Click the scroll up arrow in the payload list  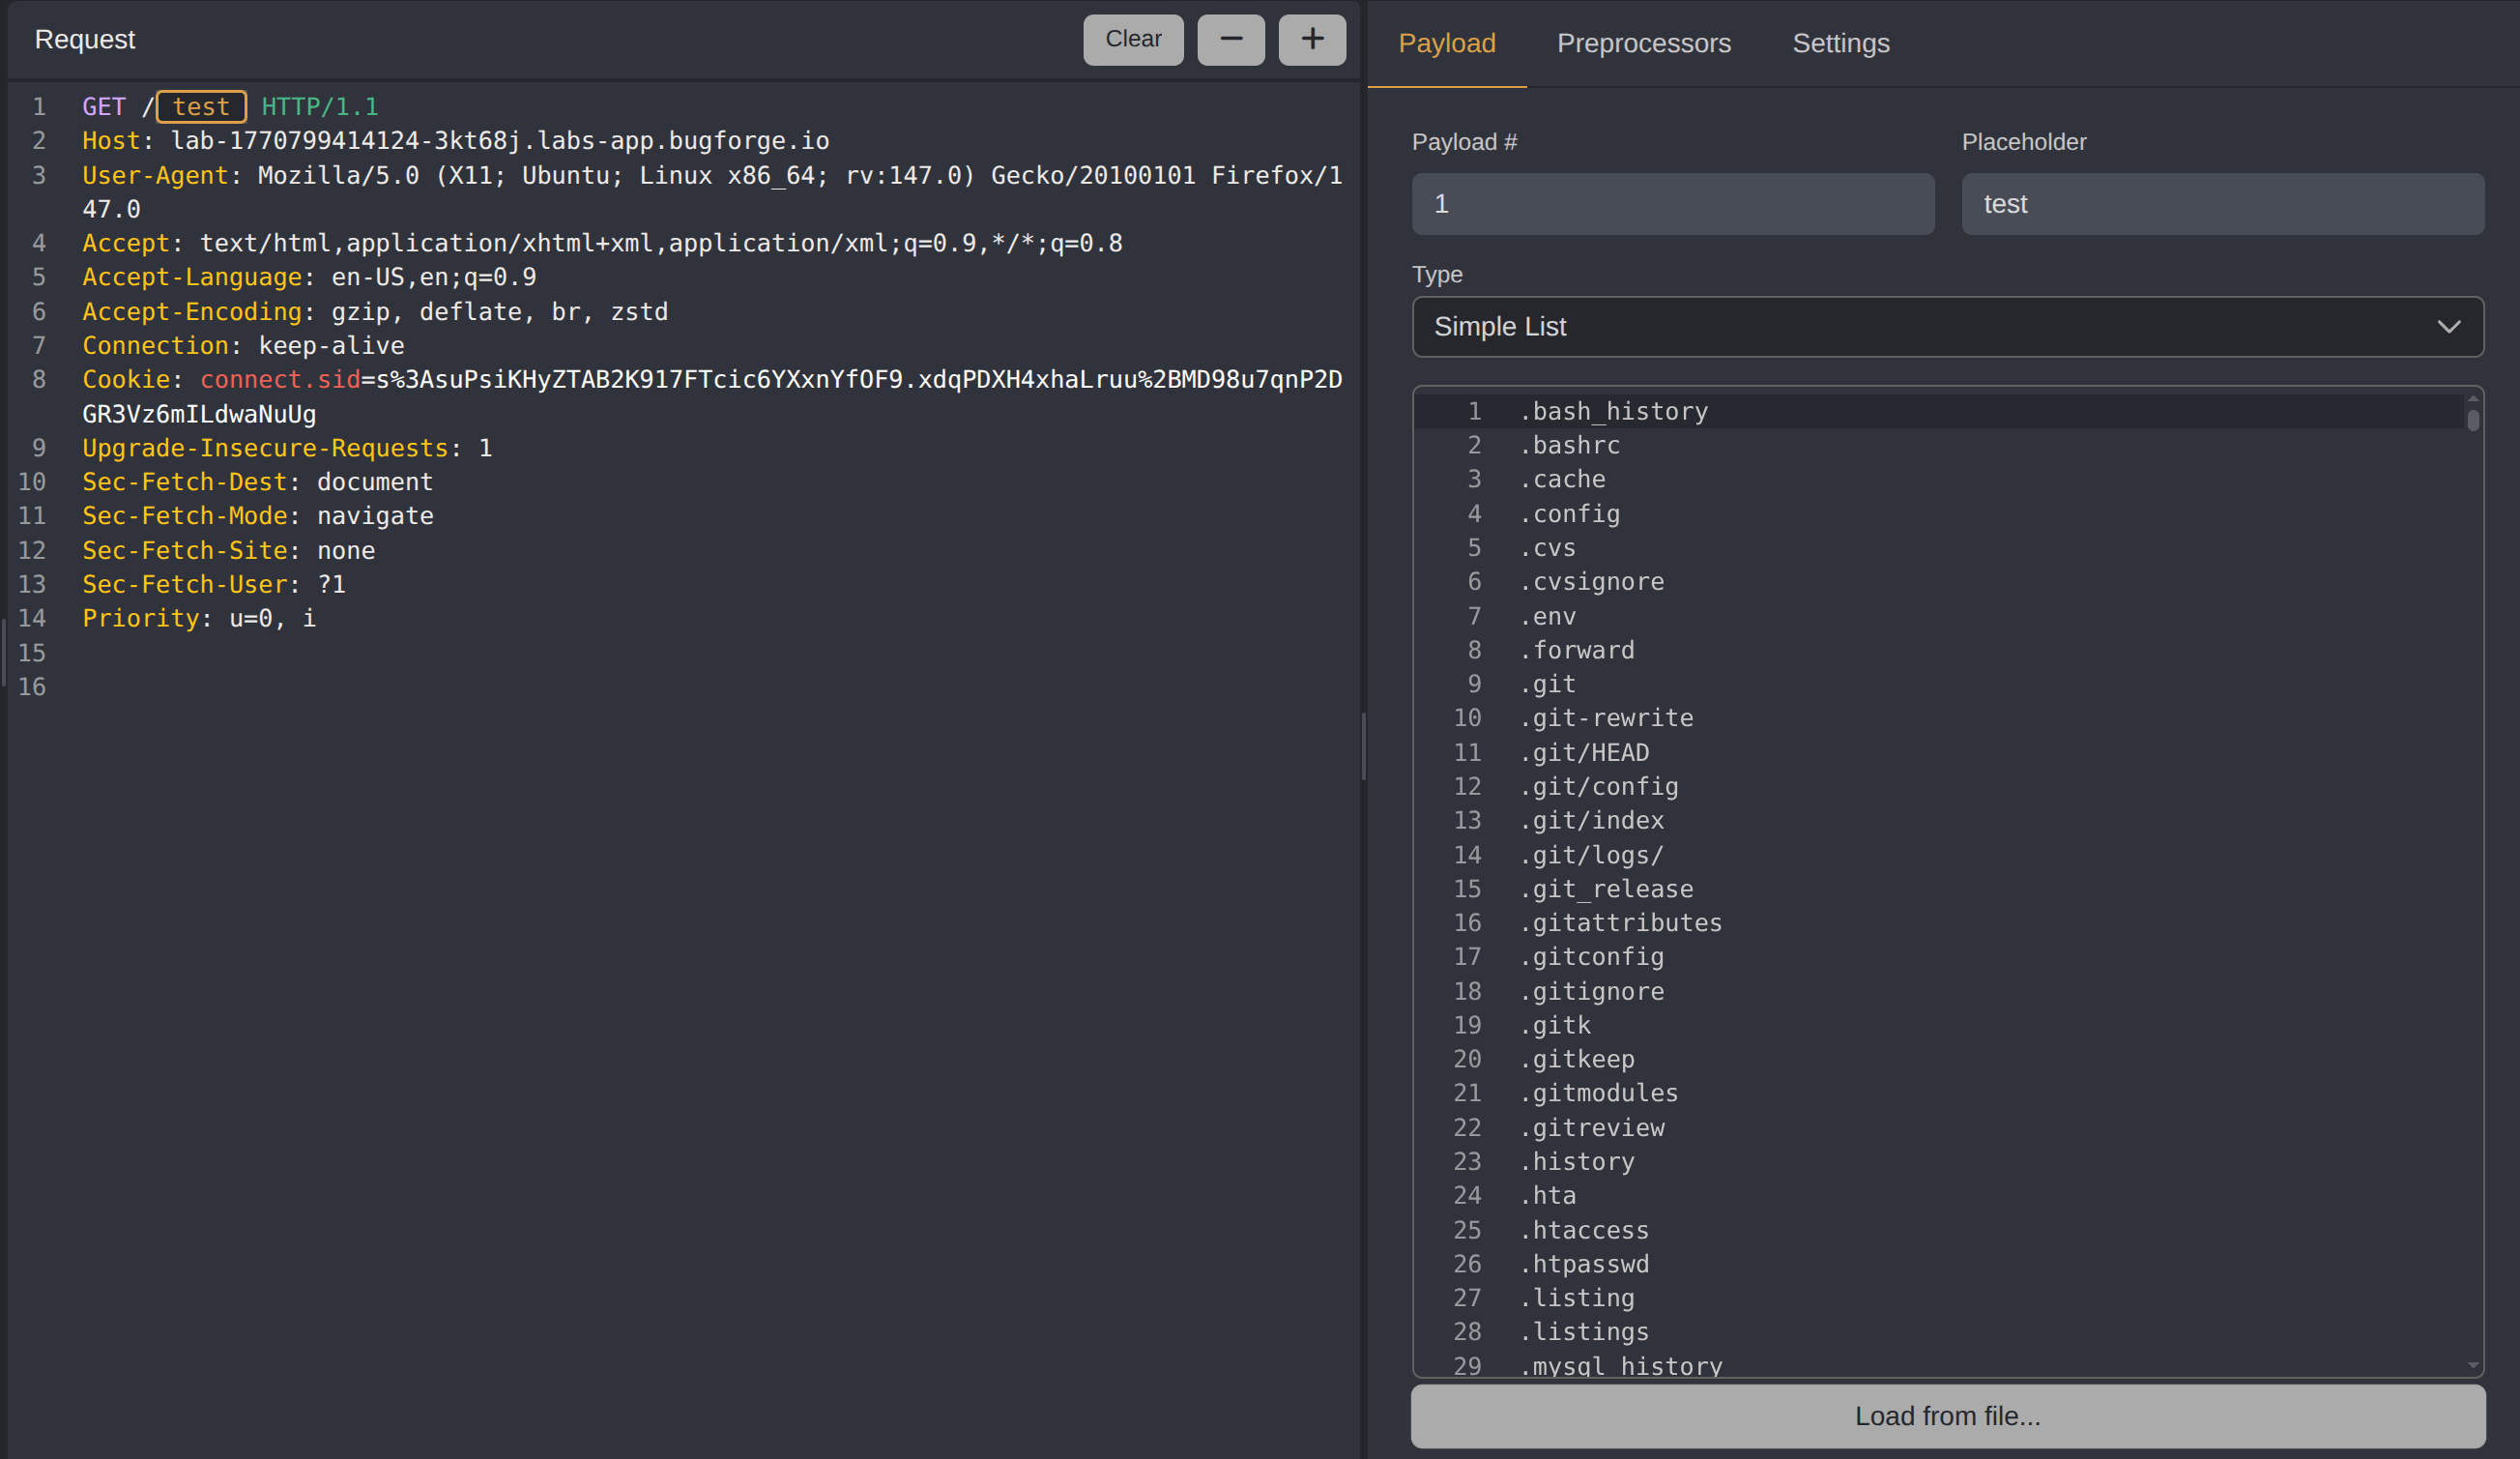tap(2472, 399)
